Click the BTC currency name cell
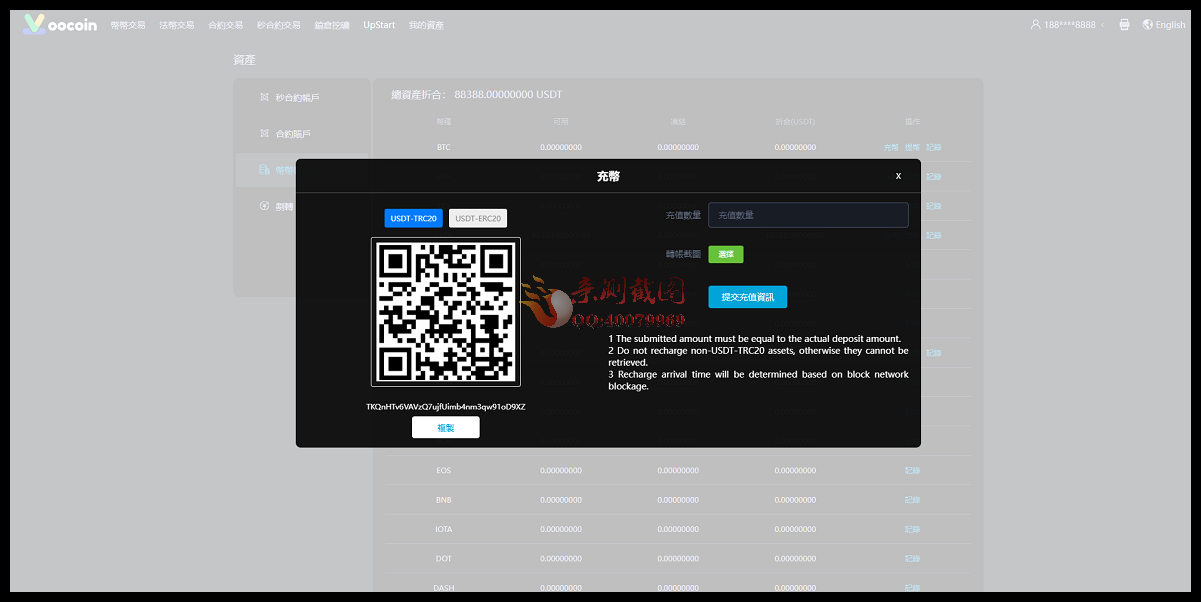Image resolution: width=1201 pixels, height=602 pixels. pos(444,147)
